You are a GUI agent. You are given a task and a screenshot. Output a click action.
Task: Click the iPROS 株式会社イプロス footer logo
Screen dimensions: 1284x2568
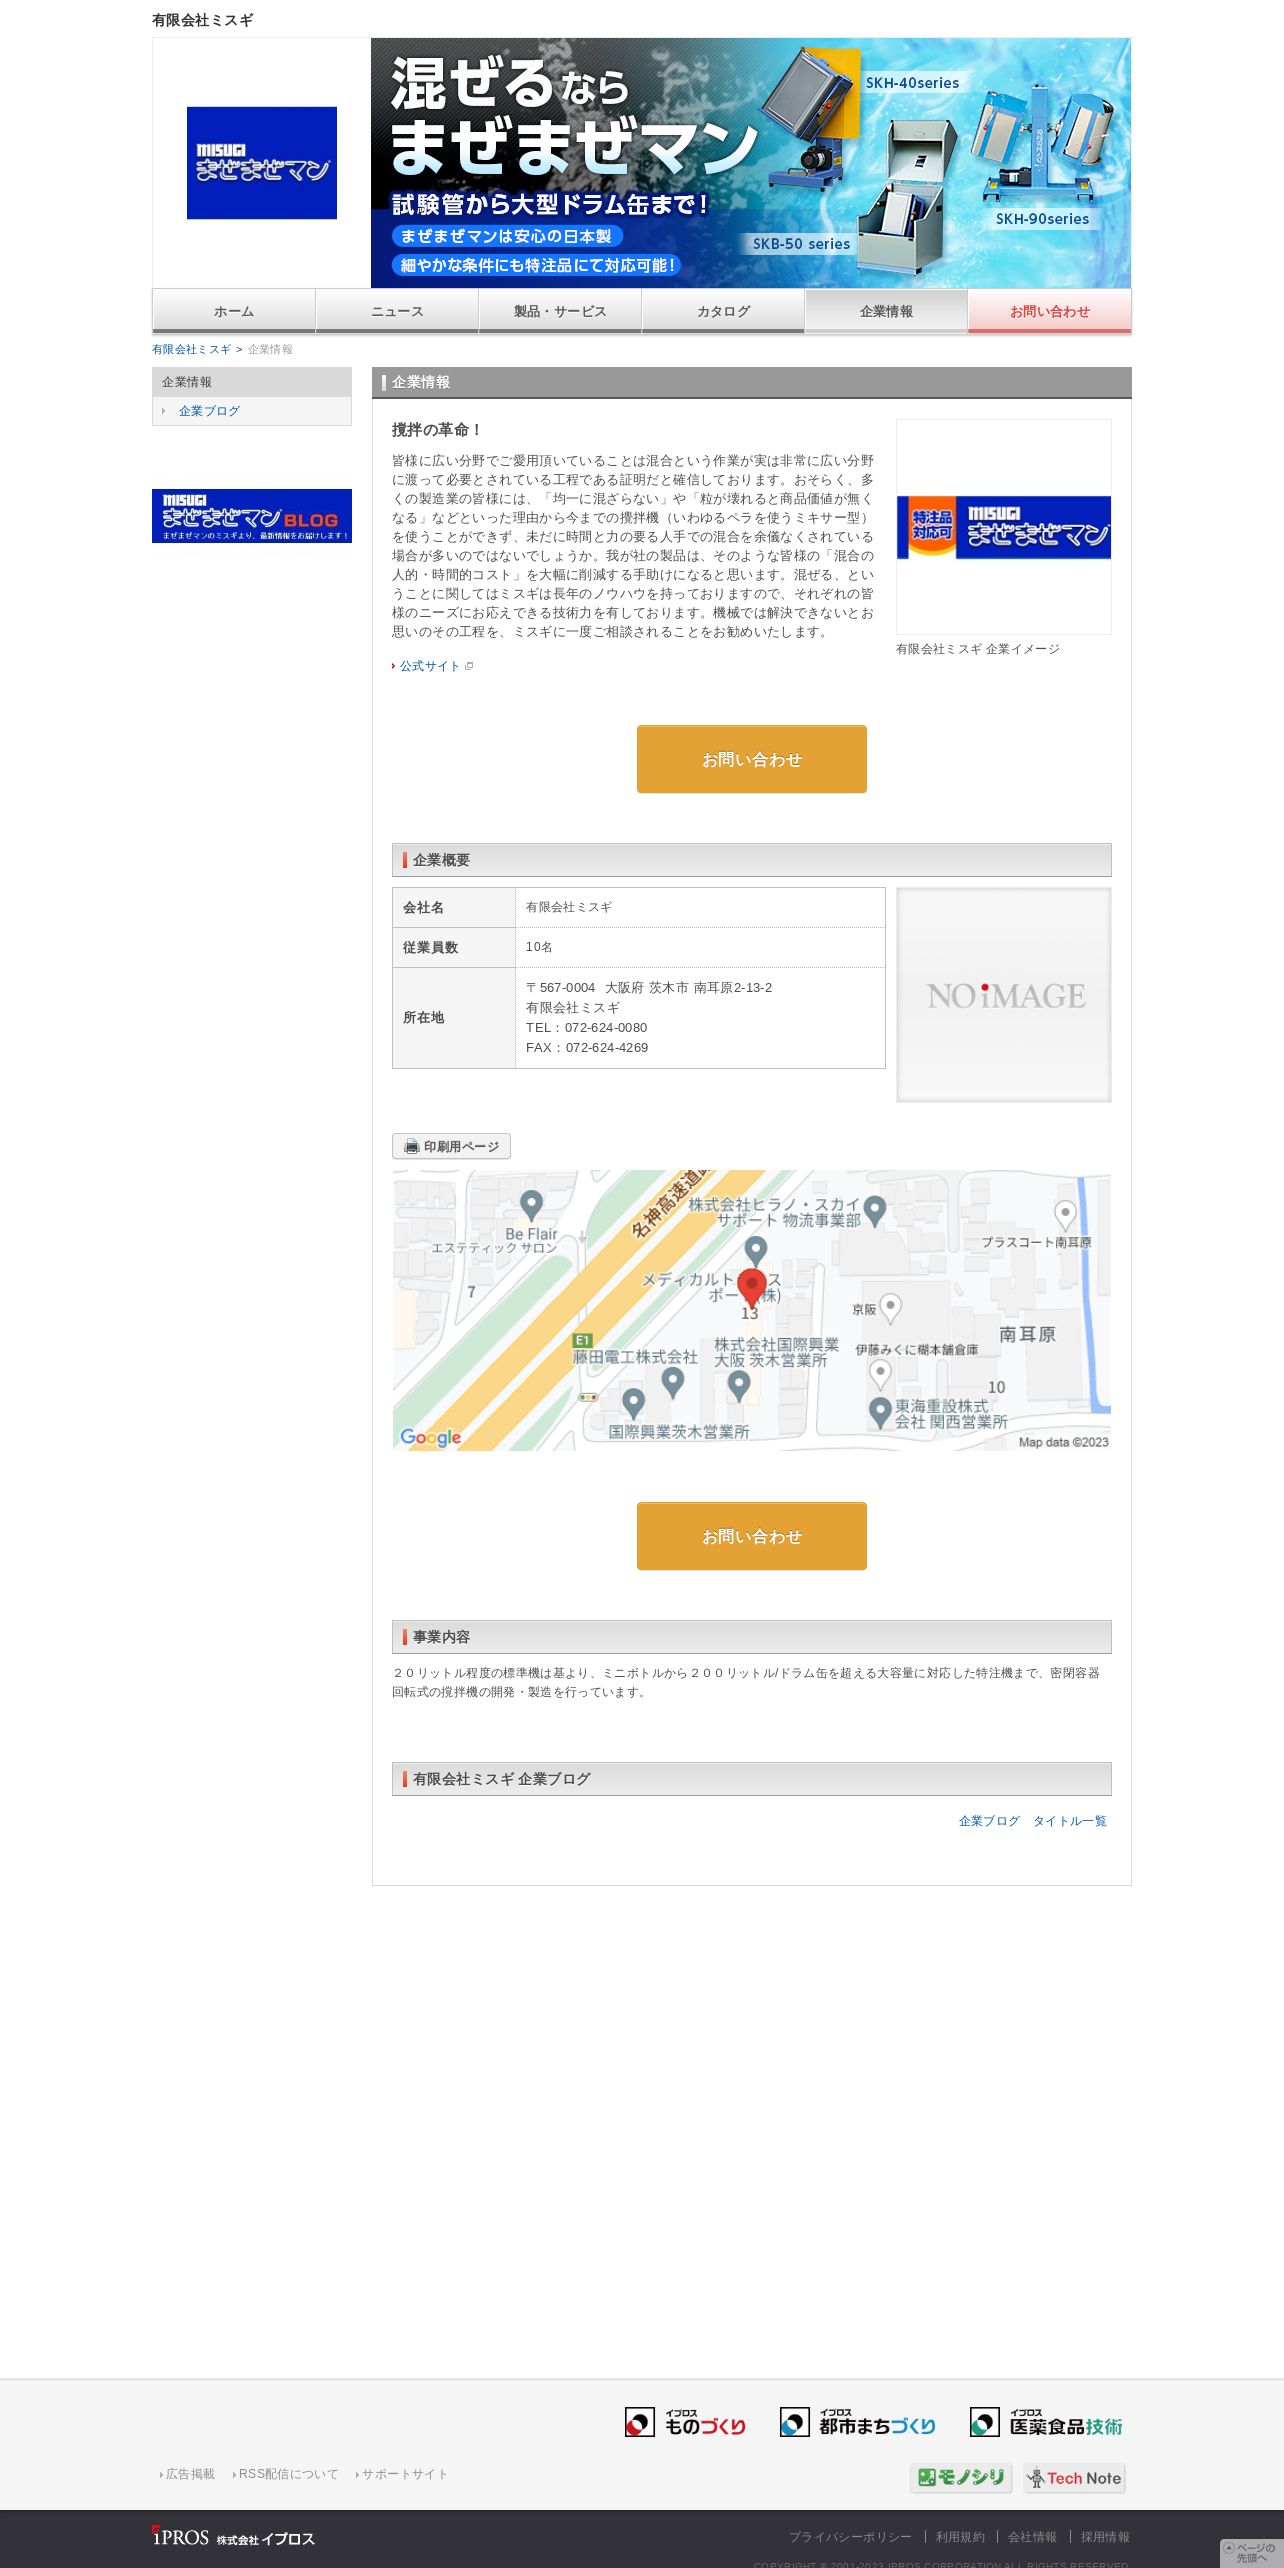[233, 2537]
